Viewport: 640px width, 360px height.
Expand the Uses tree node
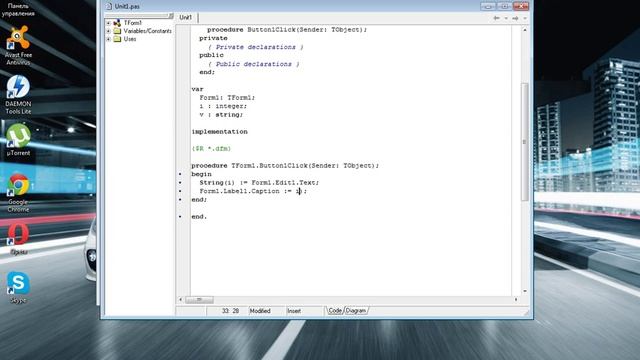click(108, 39)
